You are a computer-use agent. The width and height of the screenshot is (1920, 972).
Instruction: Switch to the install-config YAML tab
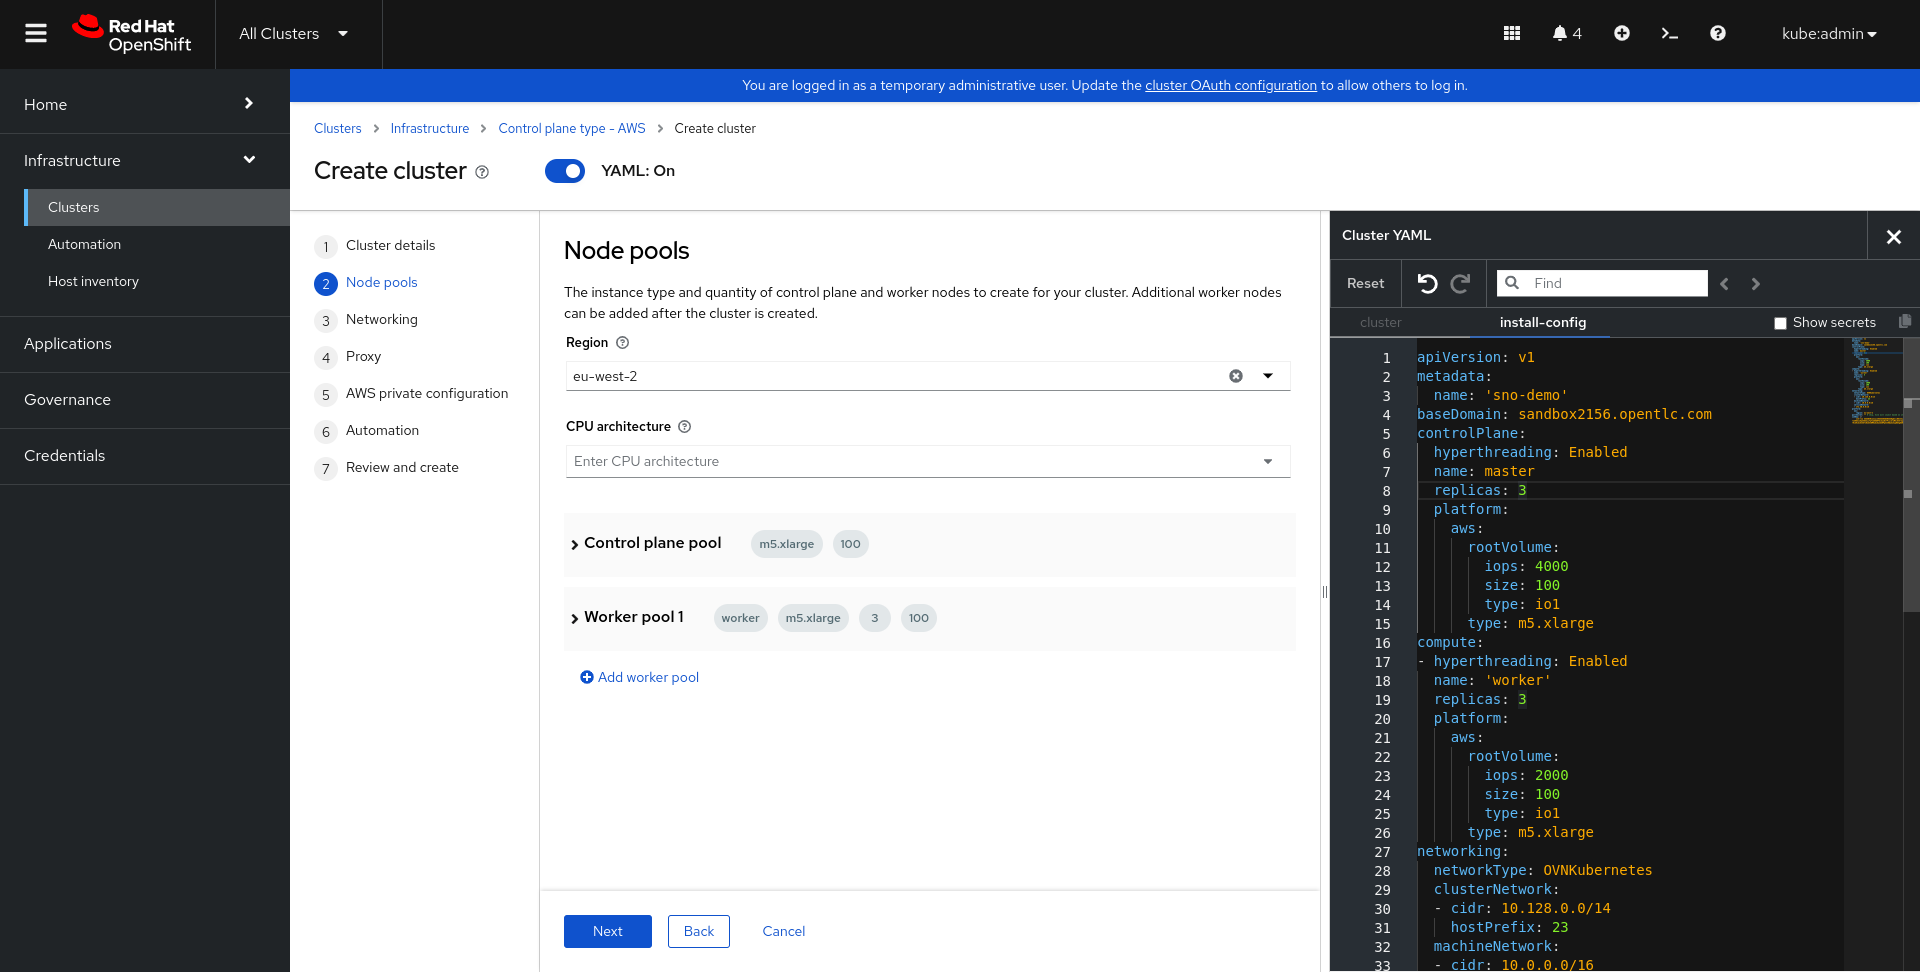[1543, 322]
